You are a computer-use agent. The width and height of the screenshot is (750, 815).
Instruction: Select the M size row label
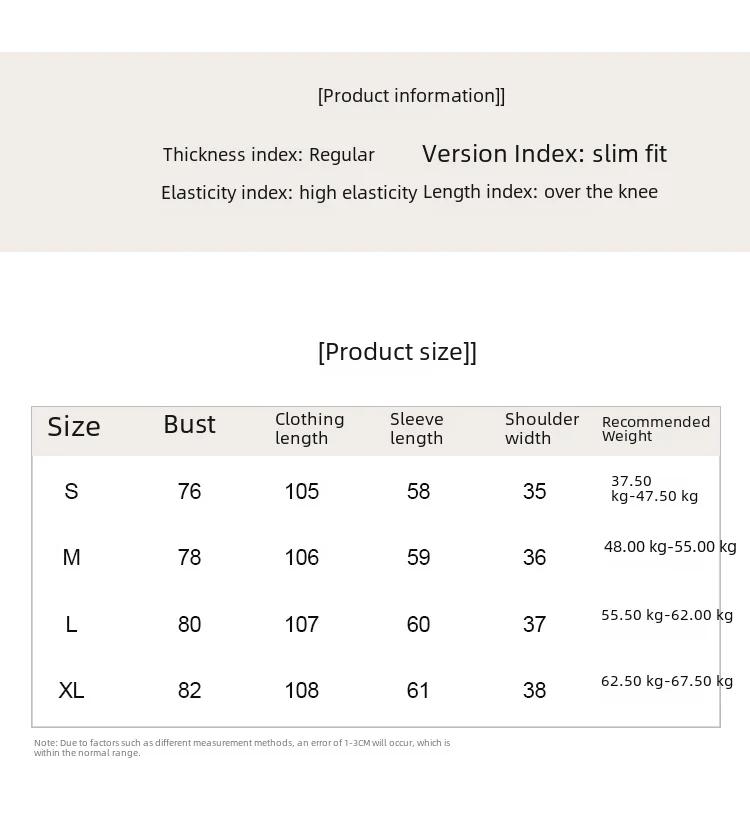[71, 557]
